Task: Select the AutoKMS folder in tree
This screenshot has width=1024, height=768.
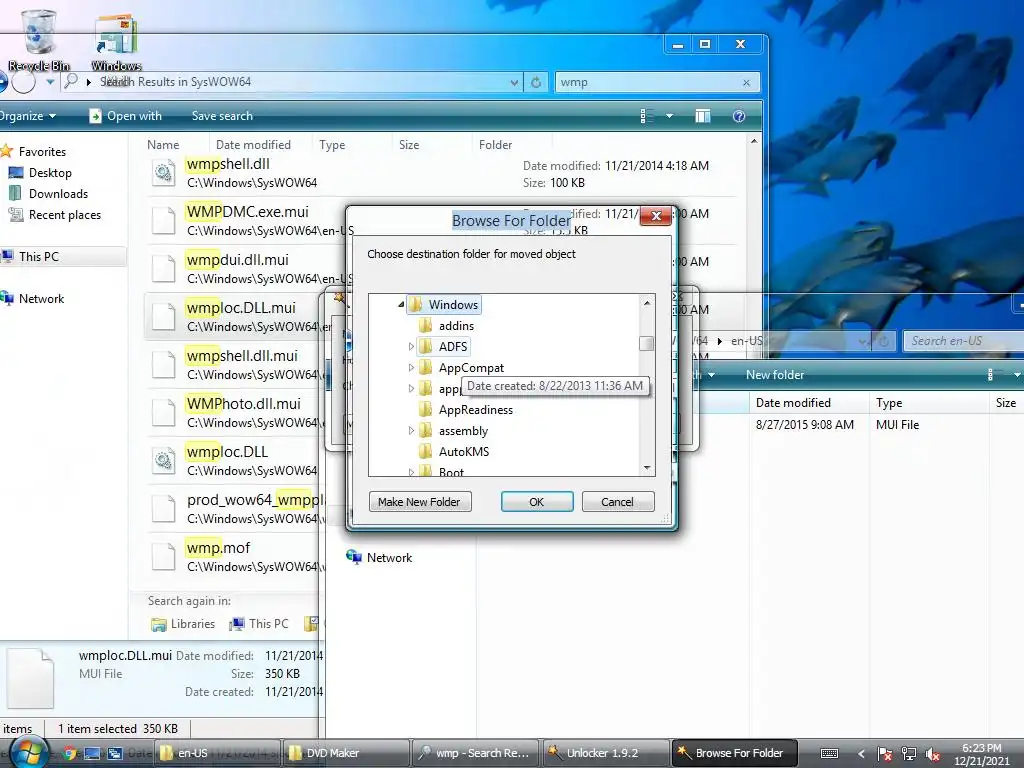Action: point(464,451)
